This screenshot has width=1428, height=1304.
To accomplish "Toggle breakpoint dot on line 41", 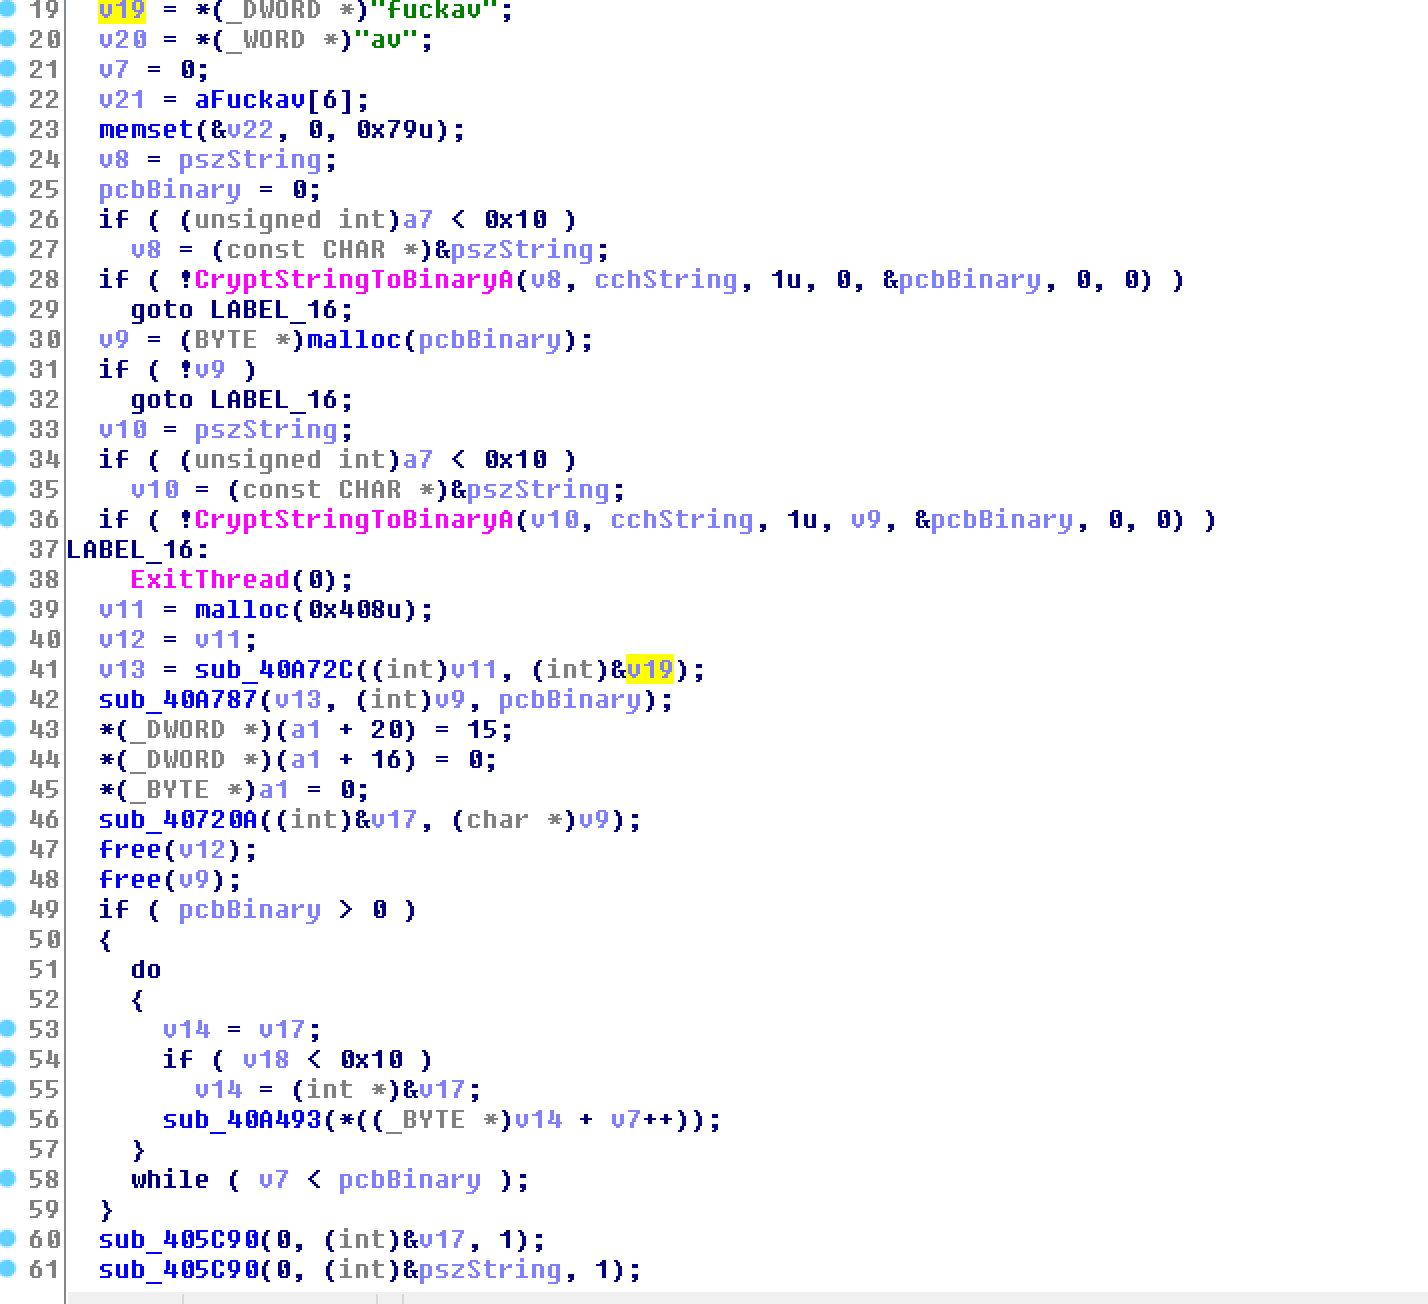I will point(8,669).
